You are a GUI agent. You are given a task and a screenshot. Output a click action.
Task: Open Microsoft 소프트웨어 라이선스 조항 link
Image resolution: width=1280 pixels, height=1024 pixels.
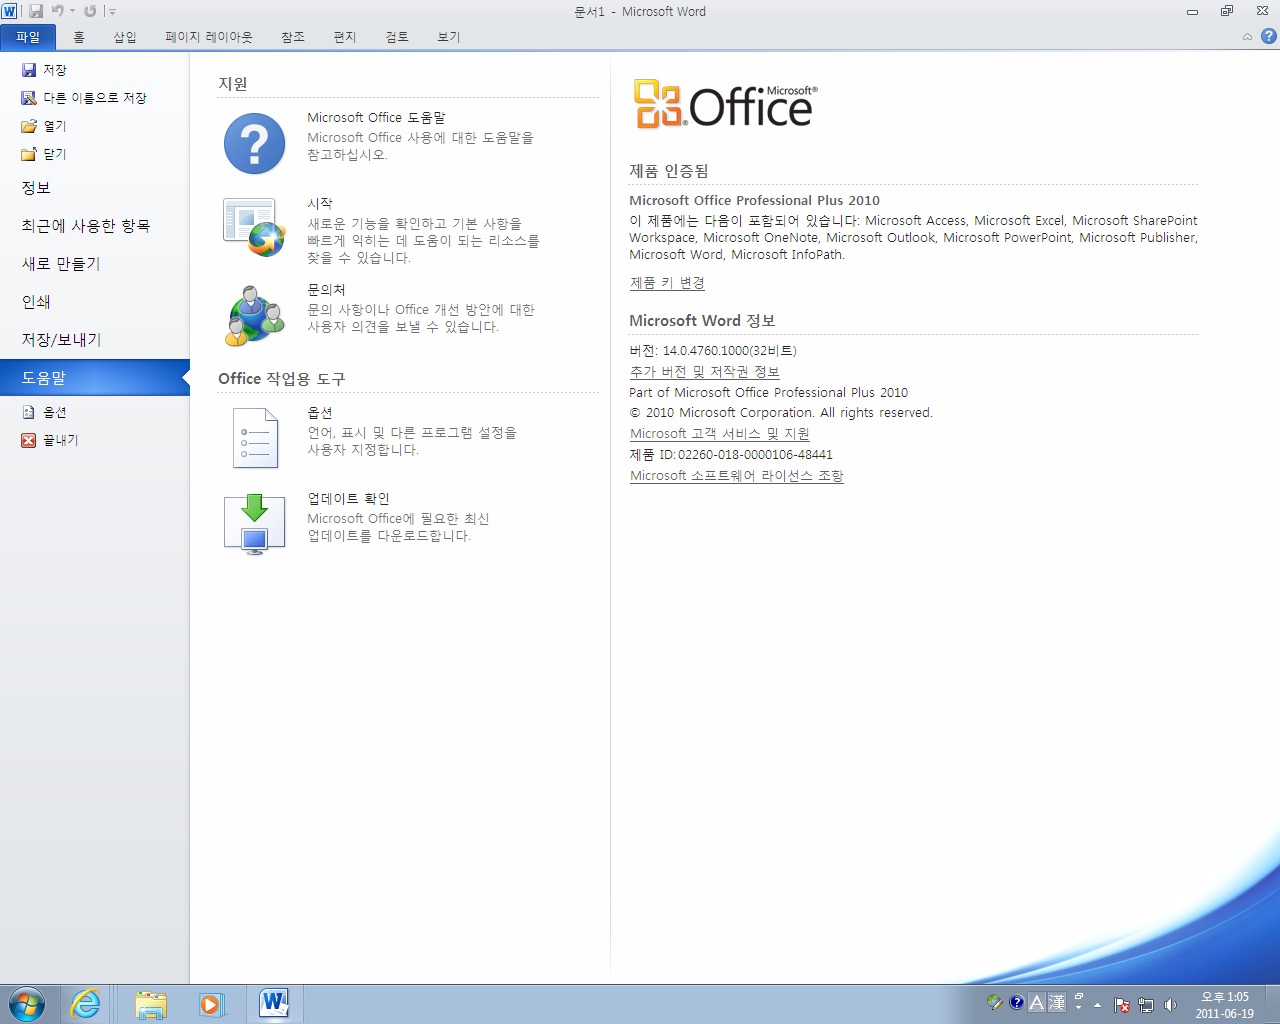[736, 475]
